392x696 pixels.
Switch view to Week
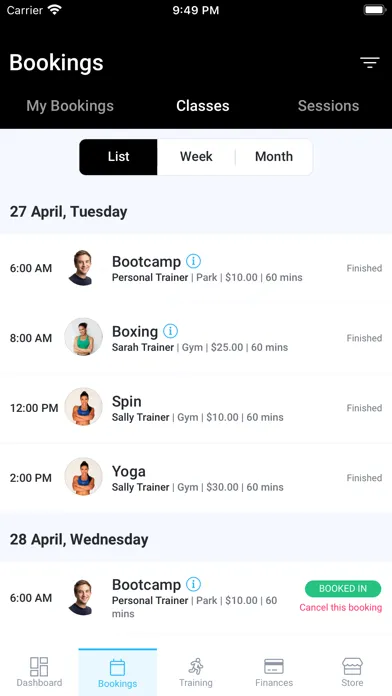(196, 157)
